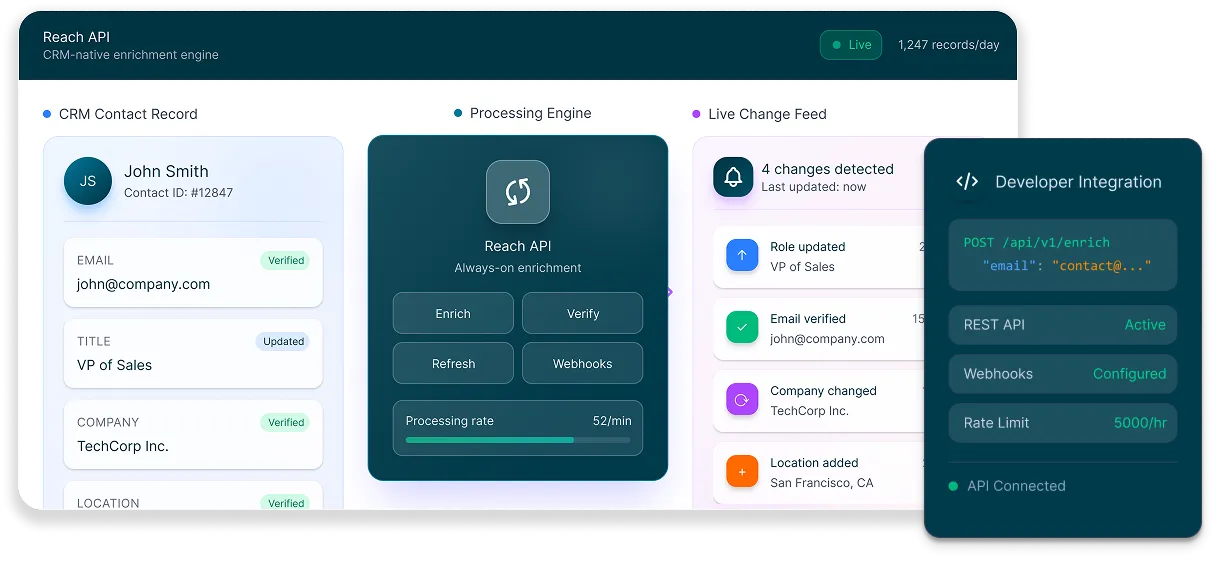Image resolution: width=1220 pixels, height=564 pixels.
Task: Click the green API Connected status dot
Action: (x=953, y=486)
